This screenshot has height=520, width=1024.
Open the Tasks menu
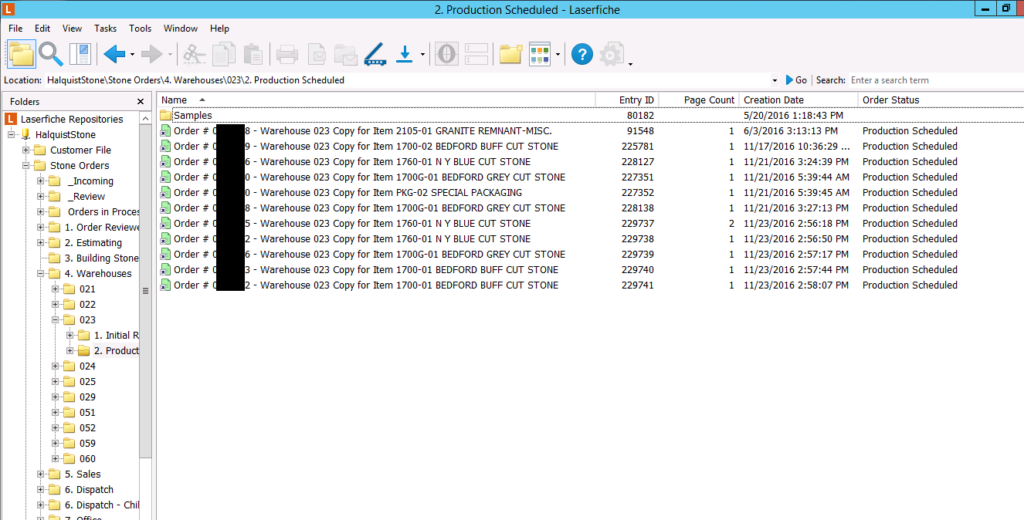(105, 29)
